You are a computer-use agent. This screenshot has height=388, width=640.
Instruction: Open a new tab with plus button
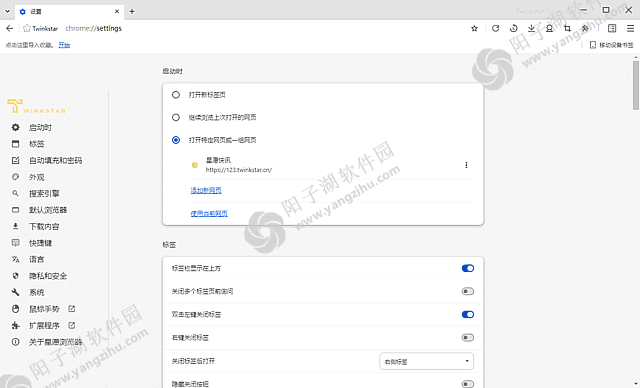tap(132, 11)
